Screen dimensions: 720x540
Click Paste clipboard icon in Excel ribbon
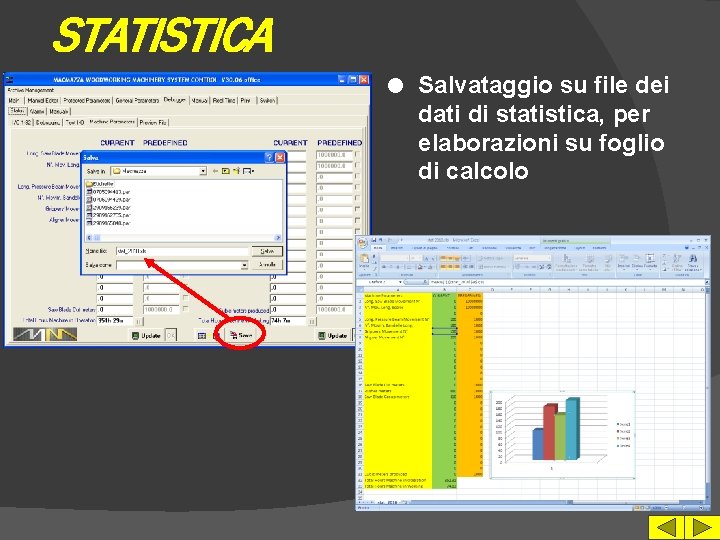click(364, 260)
